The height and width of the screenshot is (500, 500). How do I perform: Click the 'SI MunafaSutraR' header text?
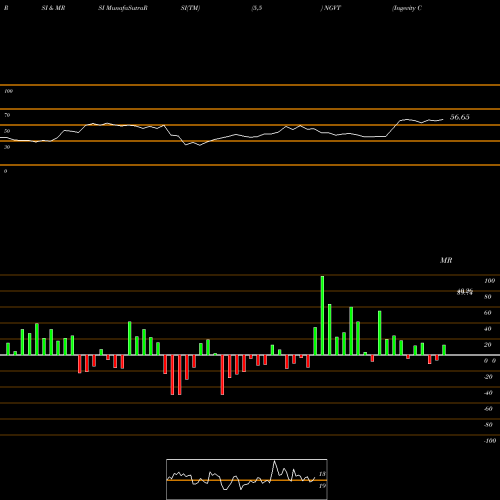click(123, 8)
